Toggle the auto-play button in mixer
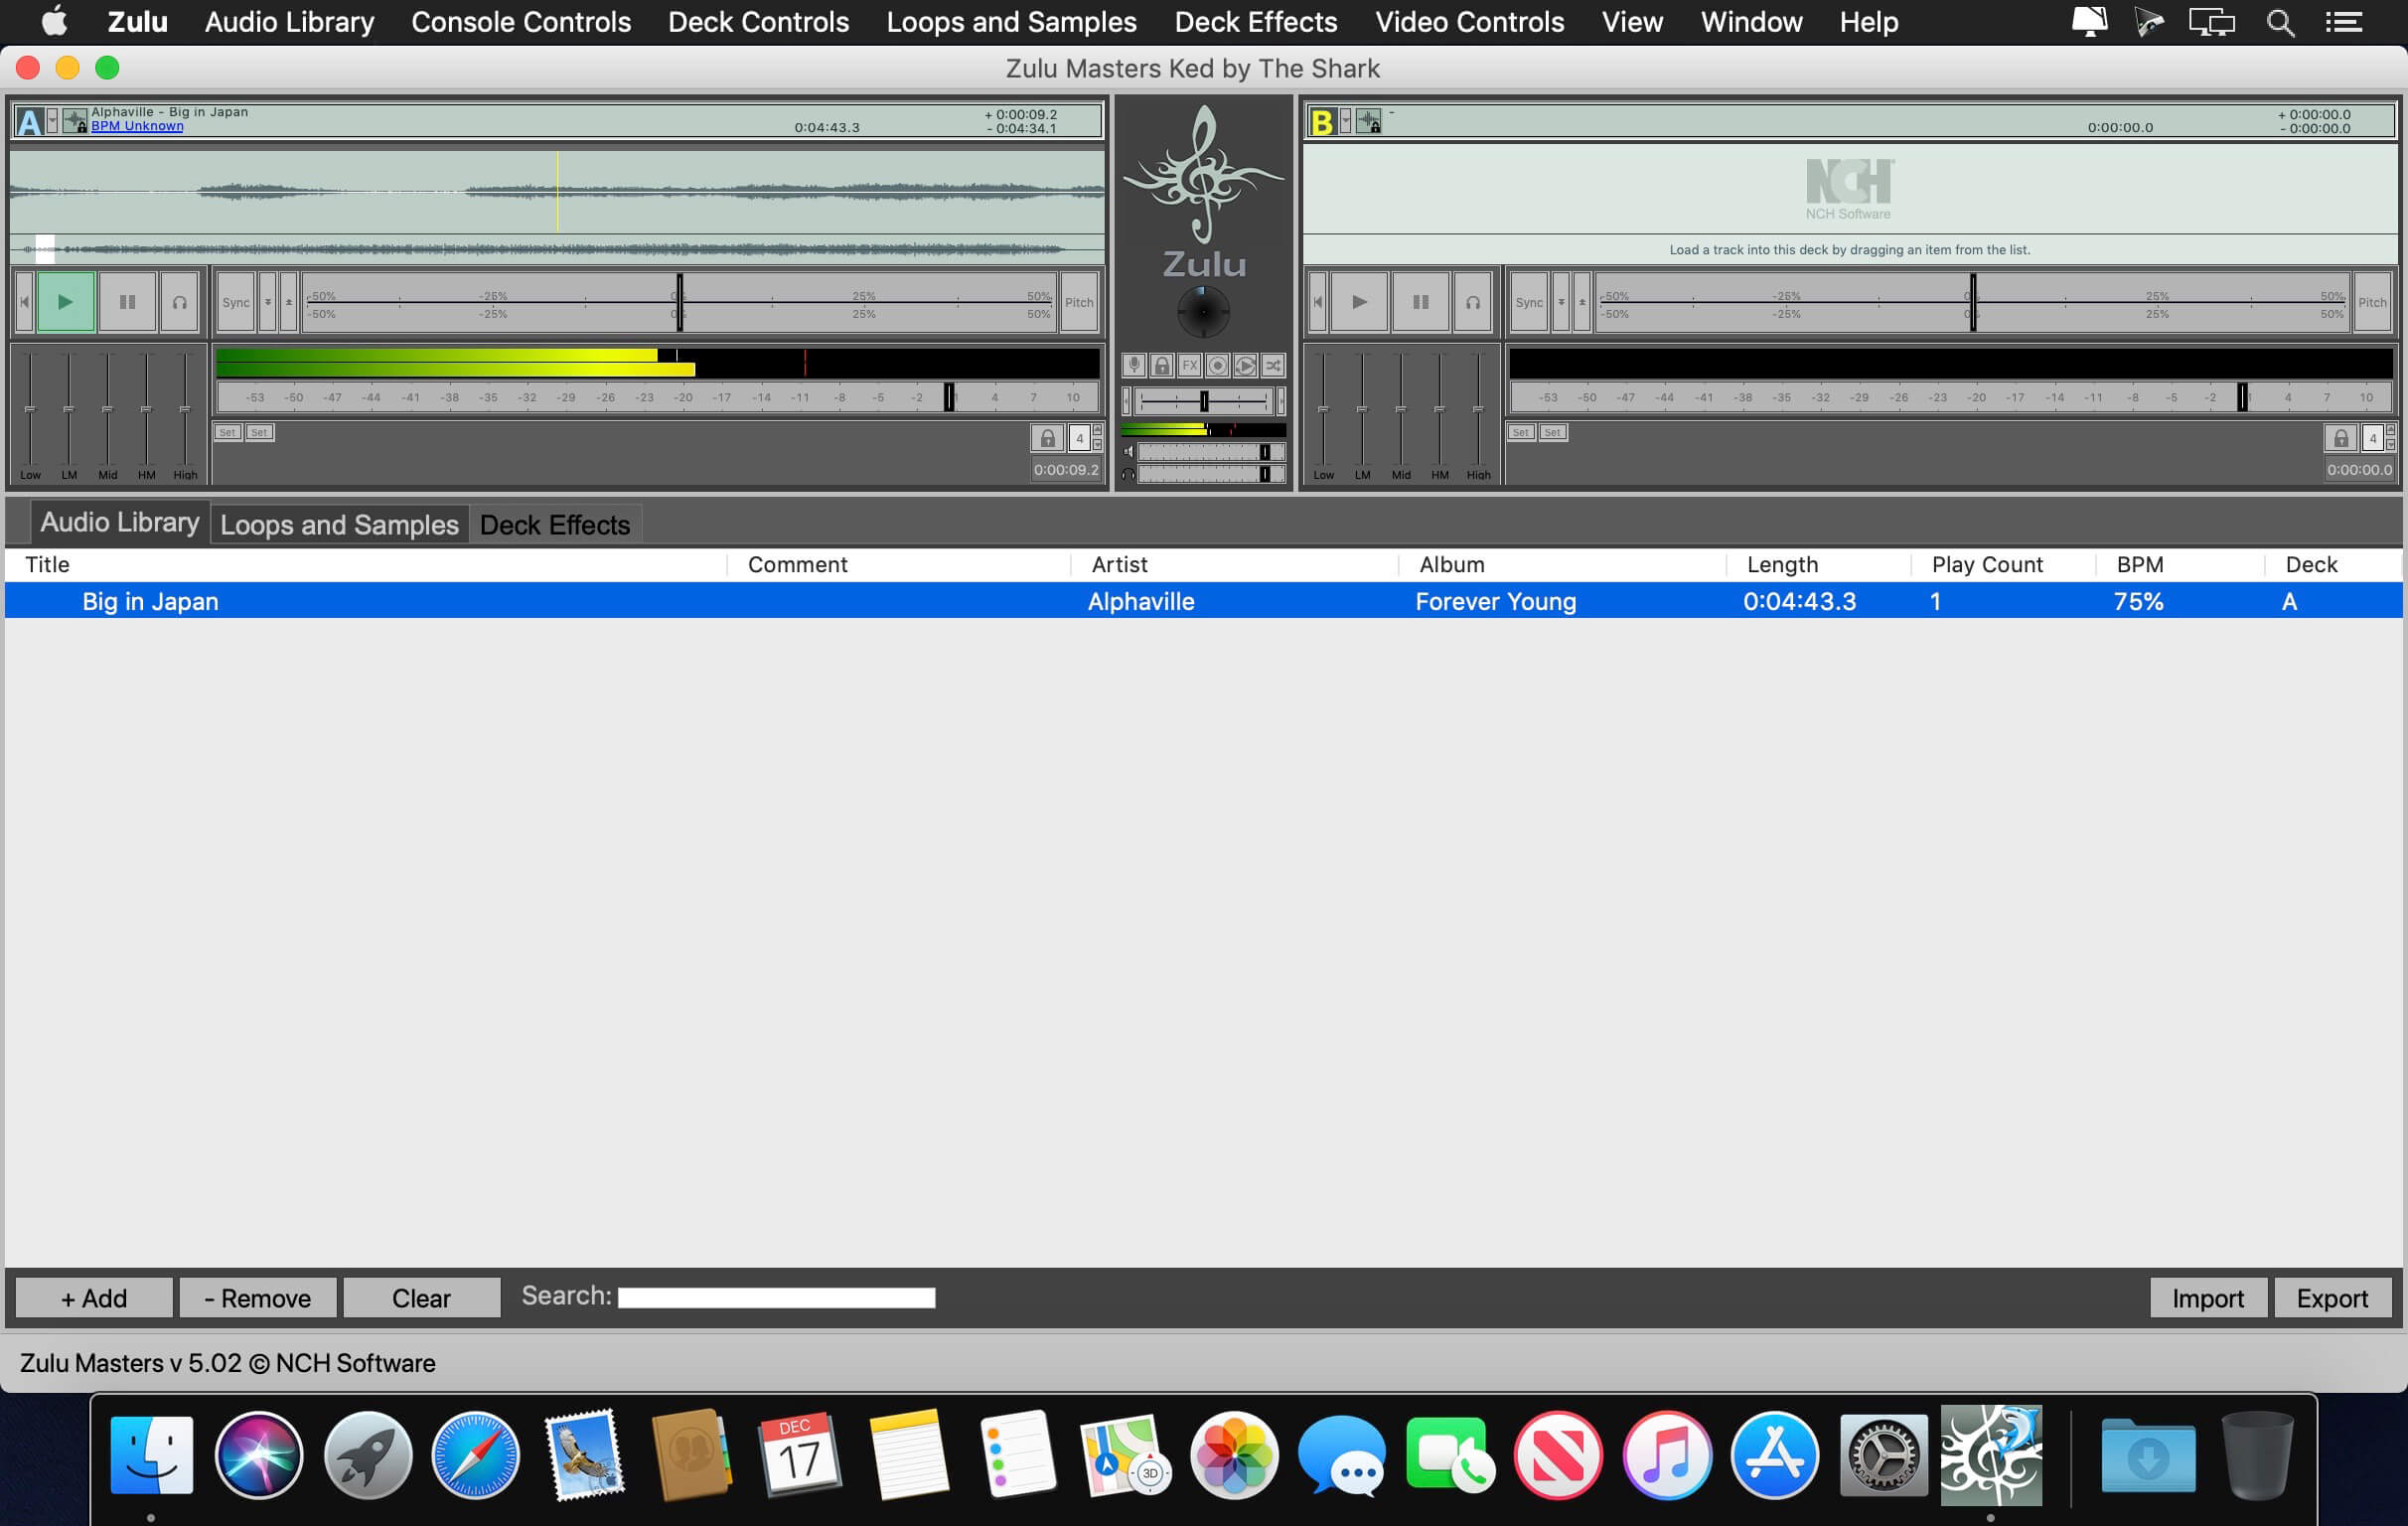This screenshot has width=2408, height=1526. (x=1245, y=365)
